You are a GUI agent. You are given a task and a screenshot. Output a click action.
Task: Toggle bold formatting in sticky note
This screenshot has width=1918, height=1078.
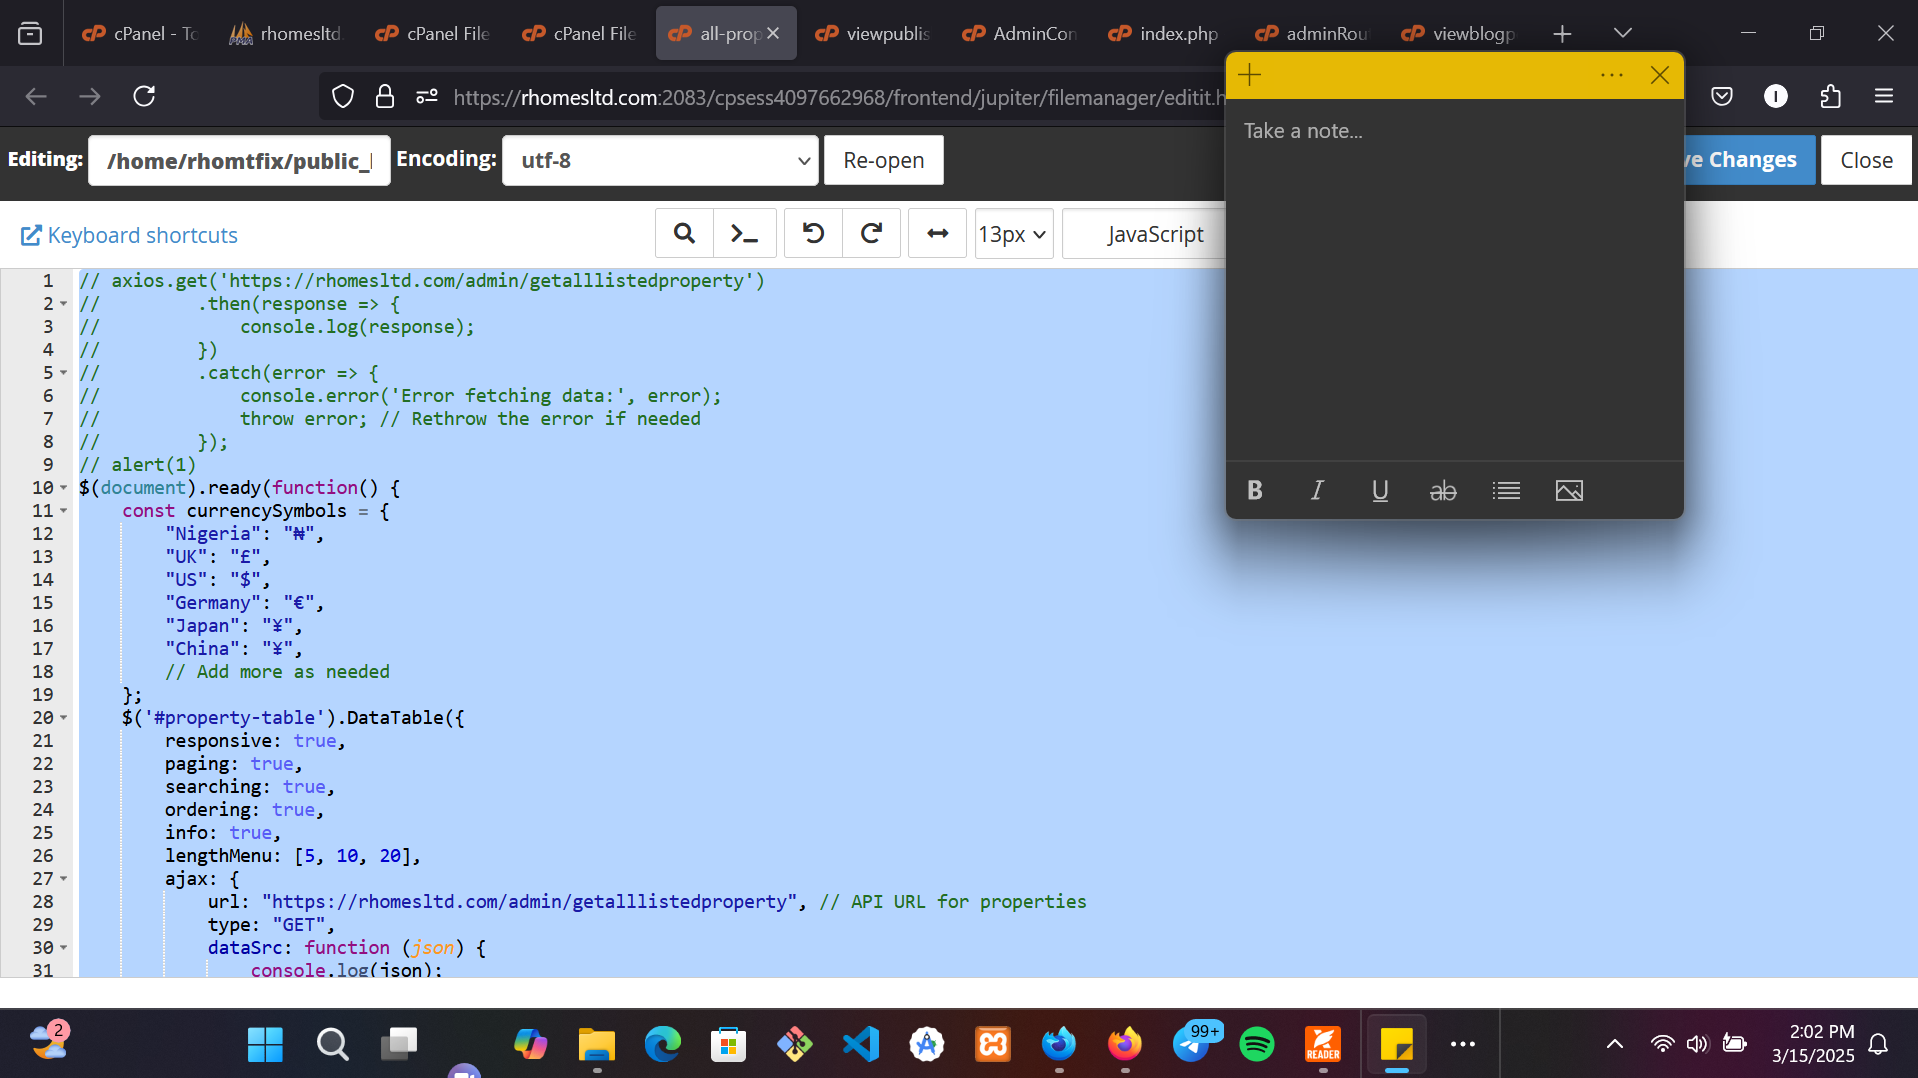tap(1255, 491)
